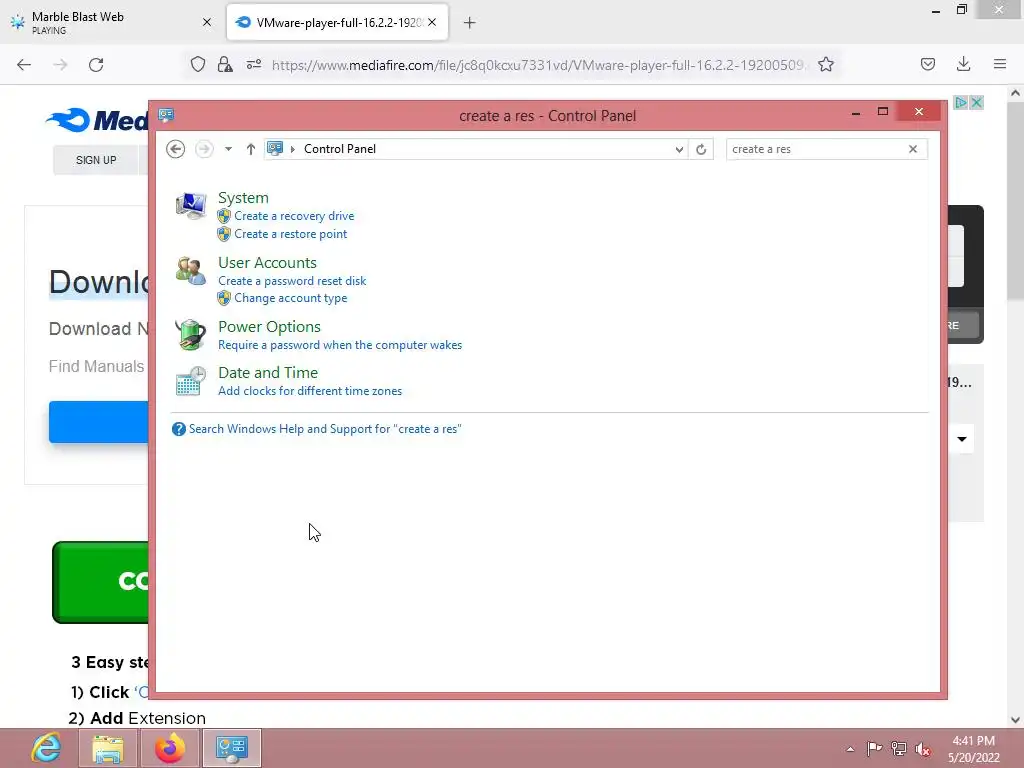Expand the Control Panel breadcrumb arrow
The height and width of the screenshot is (768, 1024).
point(293,149)
